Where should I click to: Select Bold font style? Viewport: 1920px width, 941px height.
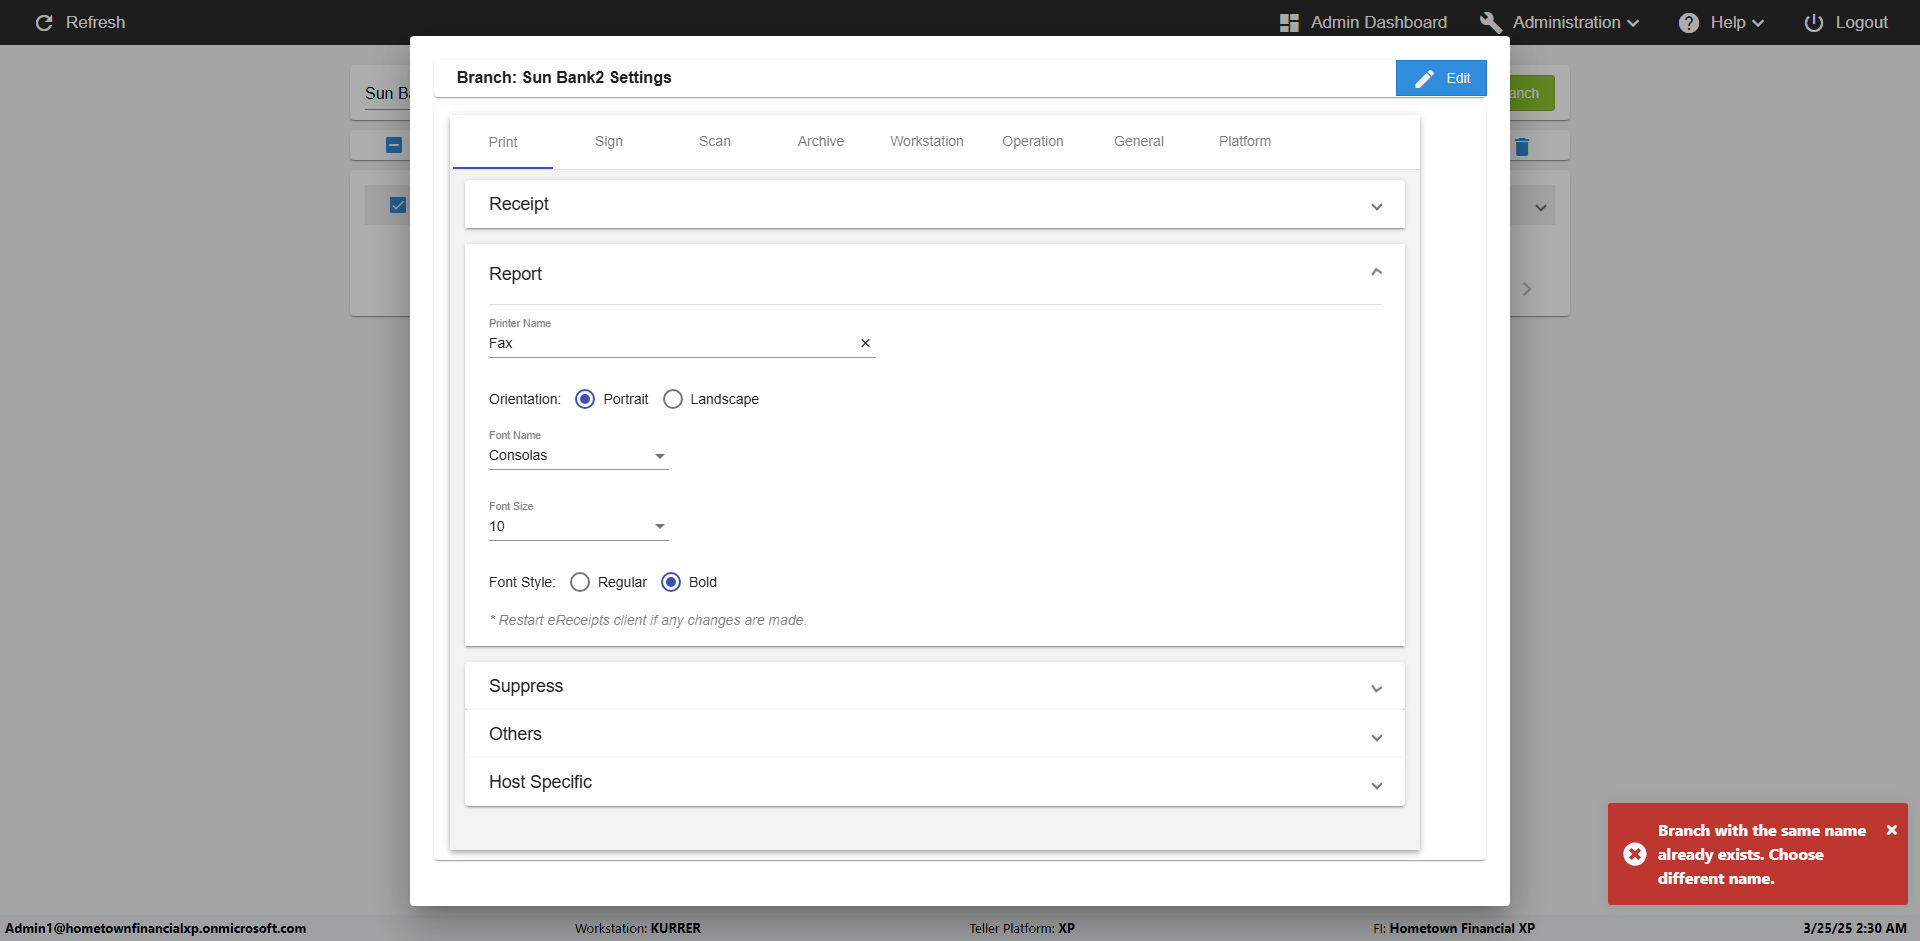tap(671, 582)
